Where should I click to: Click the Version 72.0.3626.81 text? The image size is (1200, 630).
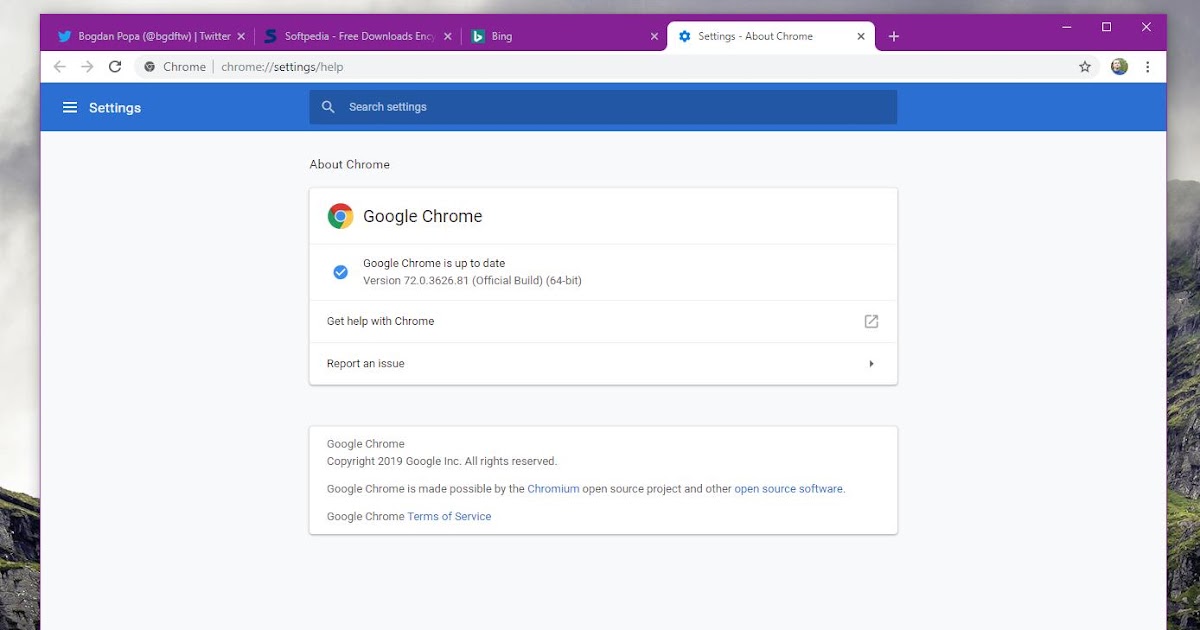[472, 281]
